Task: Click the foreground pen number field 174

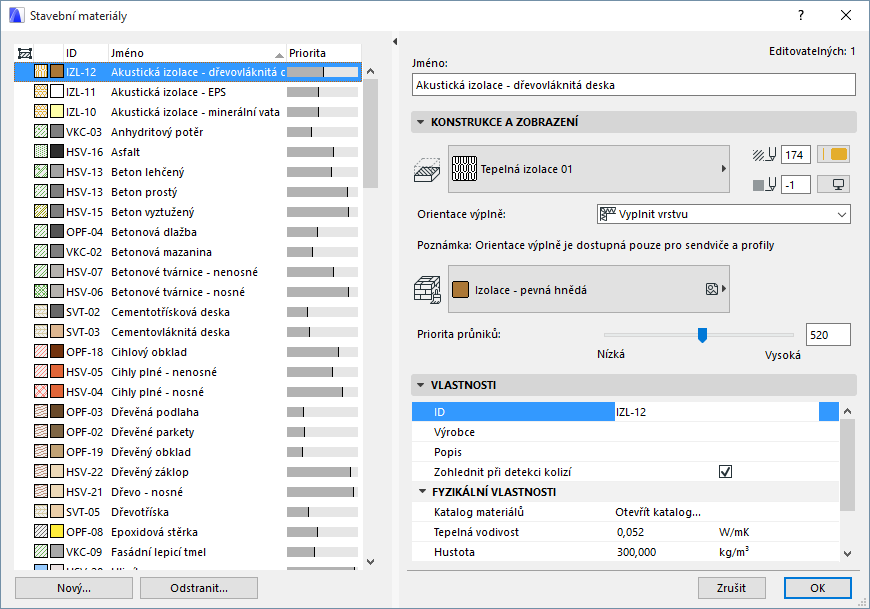Action: tap(796, 155)
